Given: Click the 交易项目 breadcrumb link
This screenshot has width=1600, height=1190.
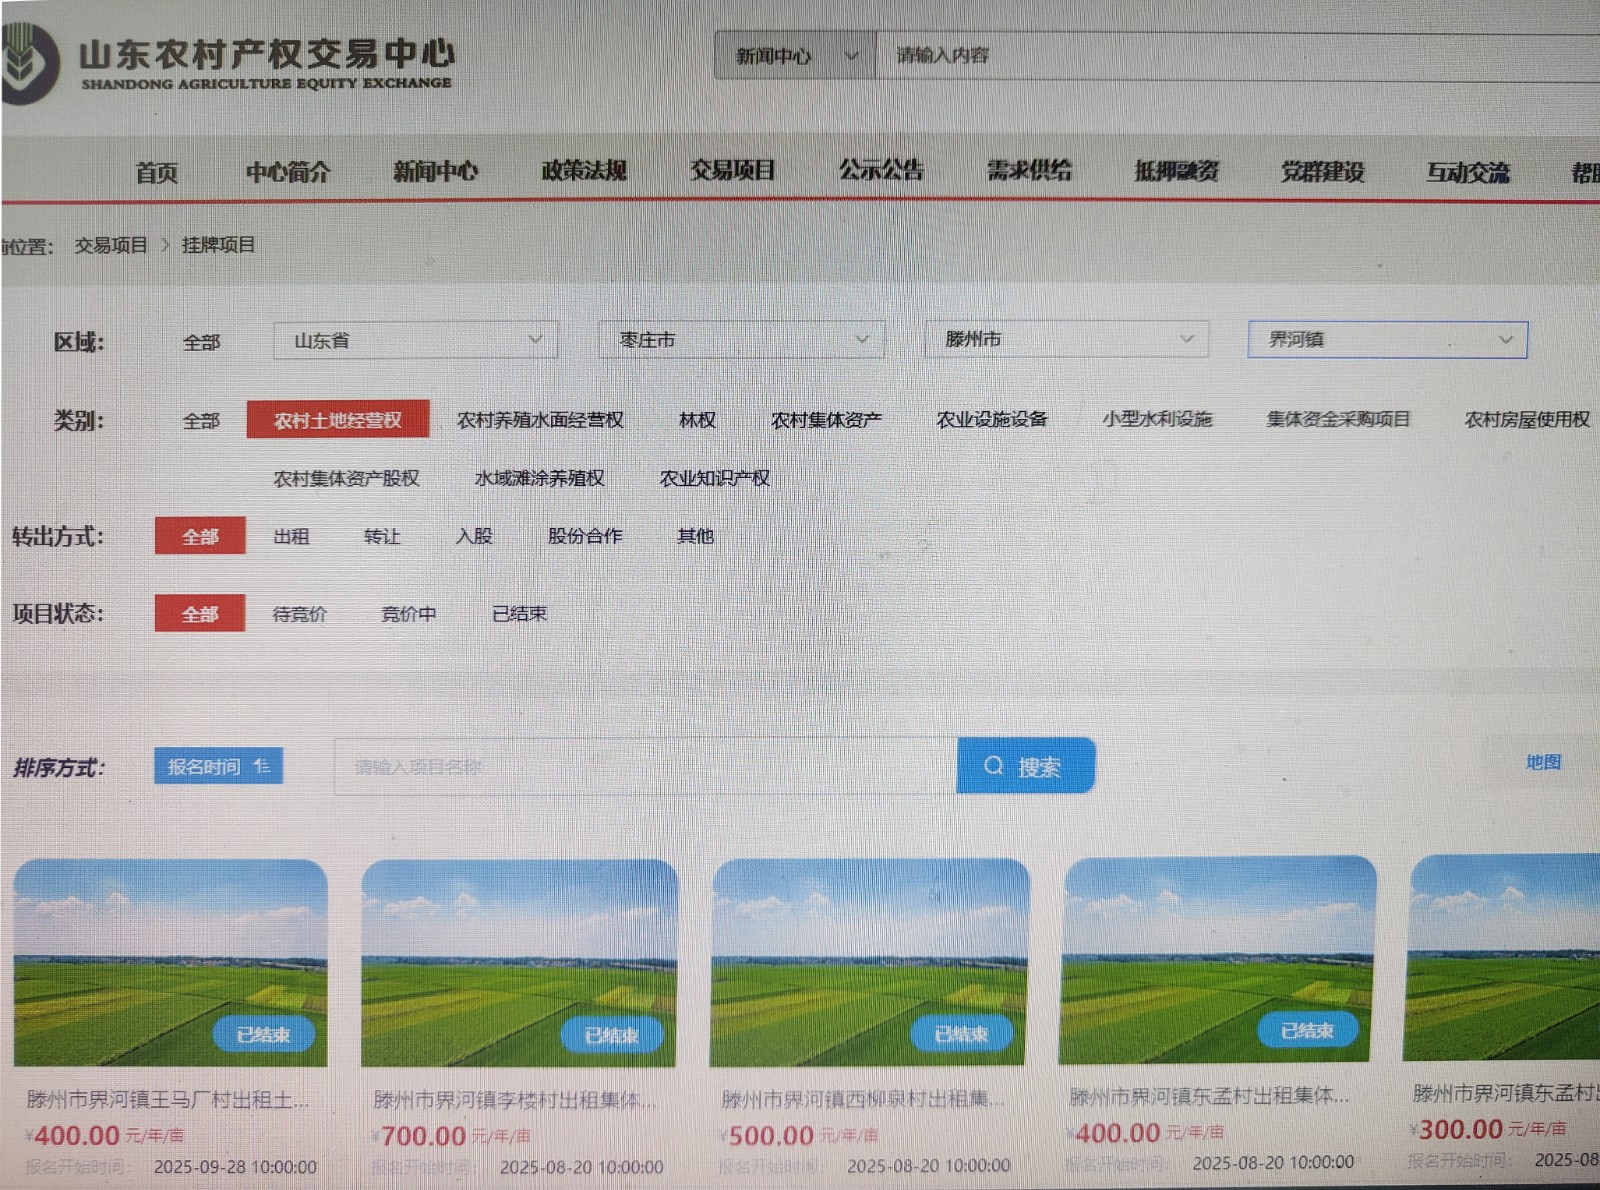Looking at the screenshot, I should (x=113, y=244).
